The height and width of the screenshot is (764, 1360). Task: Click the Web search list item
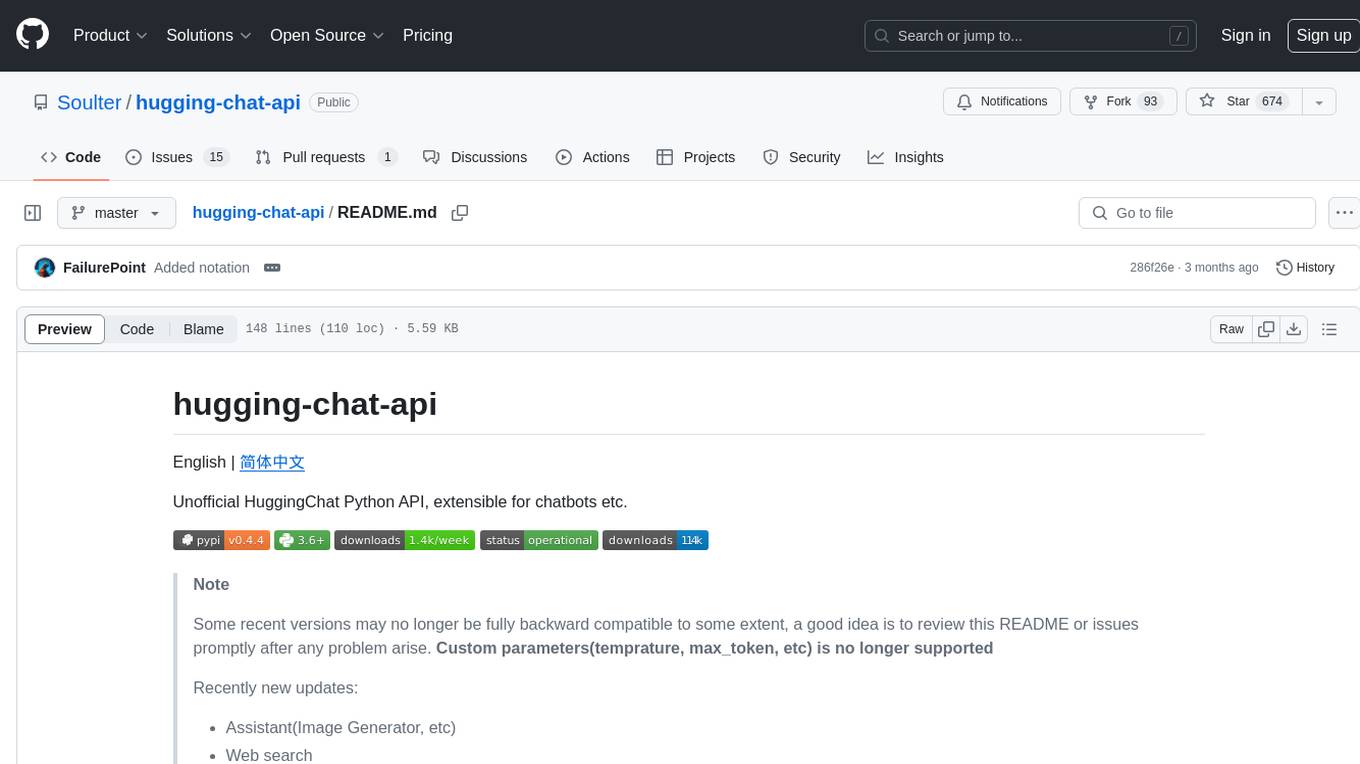(269, 755)
